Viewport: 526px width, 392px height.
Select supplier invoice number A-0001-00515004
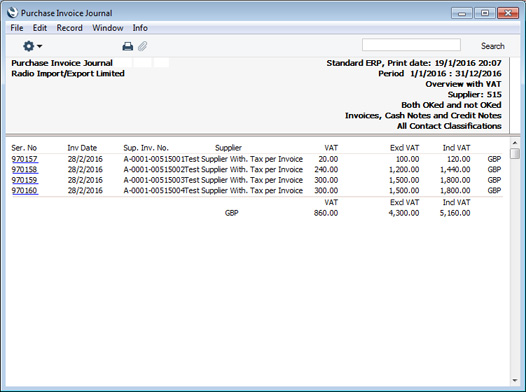tap(154, 190)
